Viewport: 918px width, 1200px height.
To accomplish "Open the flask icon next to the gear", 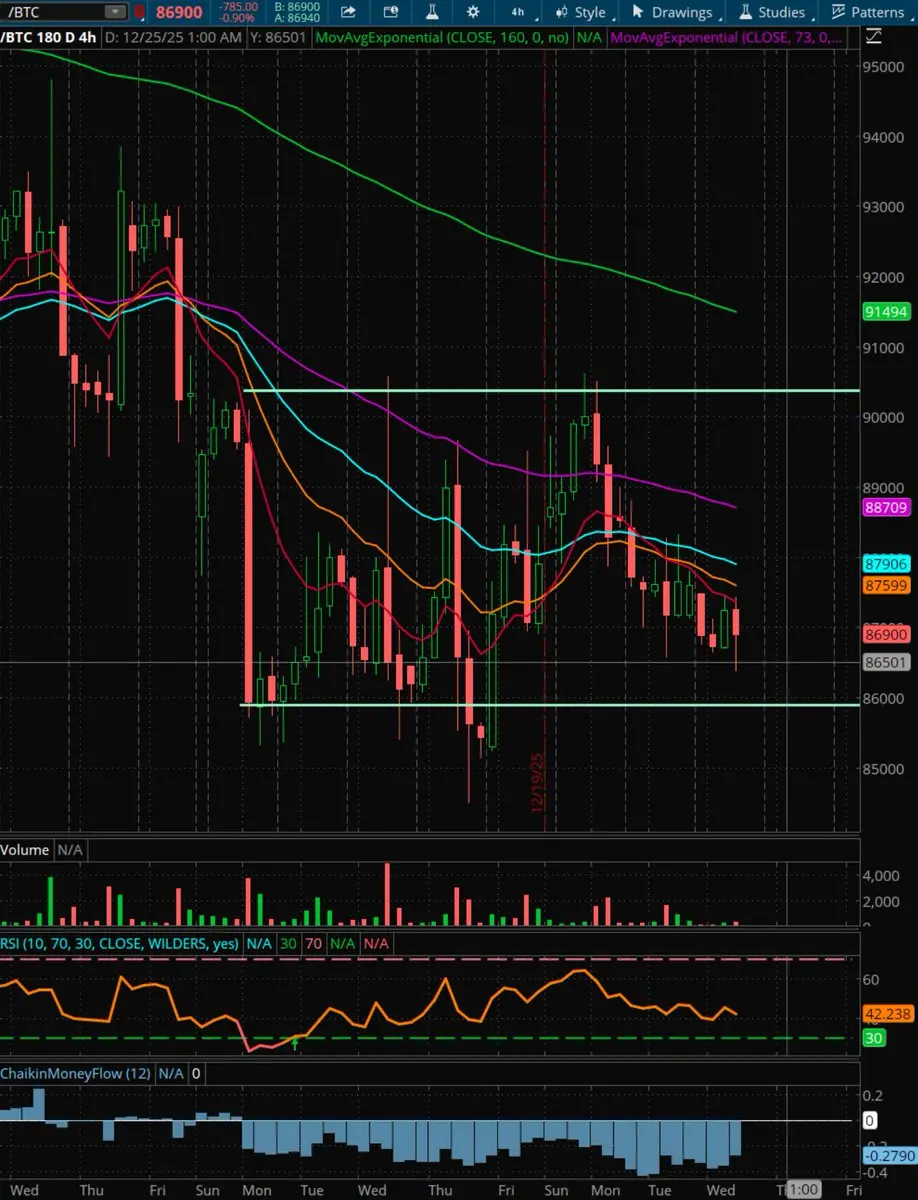I will coord(431,12).
